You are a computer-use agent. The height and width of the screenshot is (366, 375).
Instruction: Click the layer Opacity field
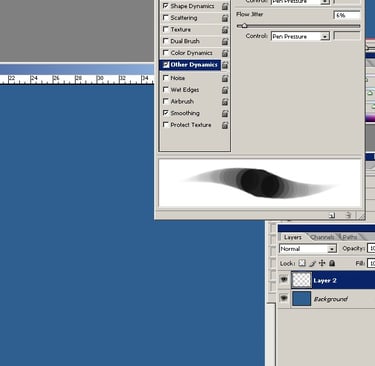point(371,248)
